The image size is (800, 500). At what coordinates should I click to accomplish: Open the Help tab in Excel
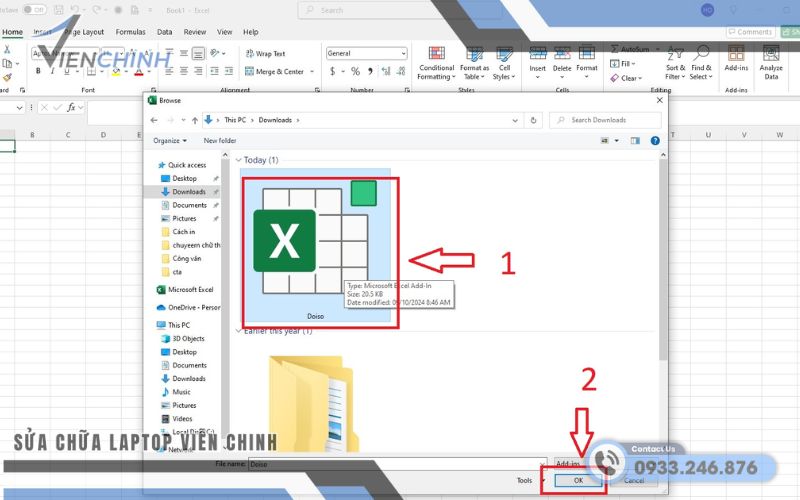tap(251, 32)
